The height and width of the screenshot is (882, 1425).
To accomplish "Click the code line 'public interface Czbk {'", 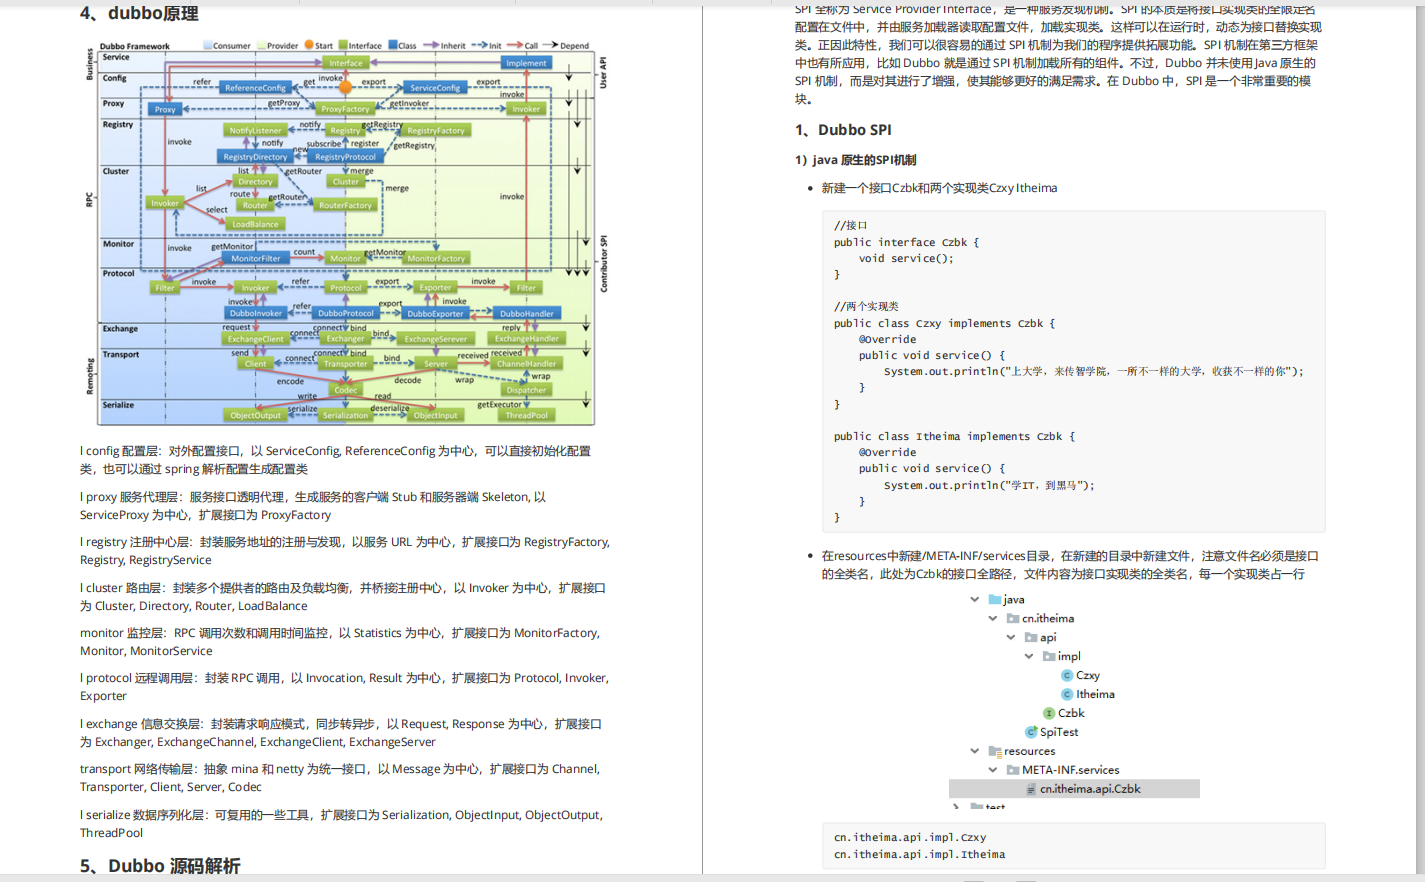I will pos(906,242).
